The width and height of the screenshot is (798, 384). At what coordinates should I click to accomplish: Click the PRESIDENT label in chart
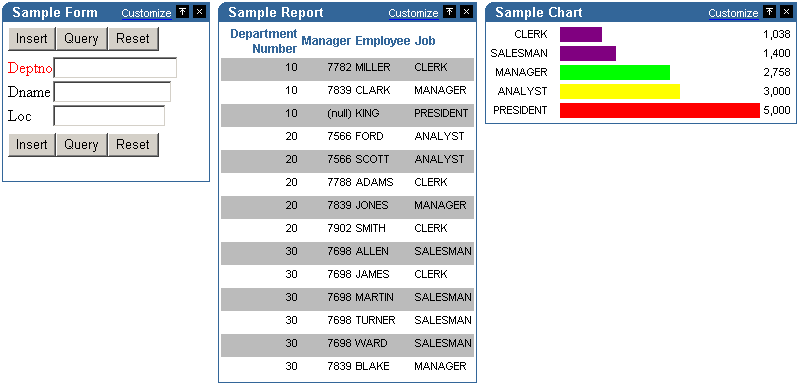click(x=520, y=110)
